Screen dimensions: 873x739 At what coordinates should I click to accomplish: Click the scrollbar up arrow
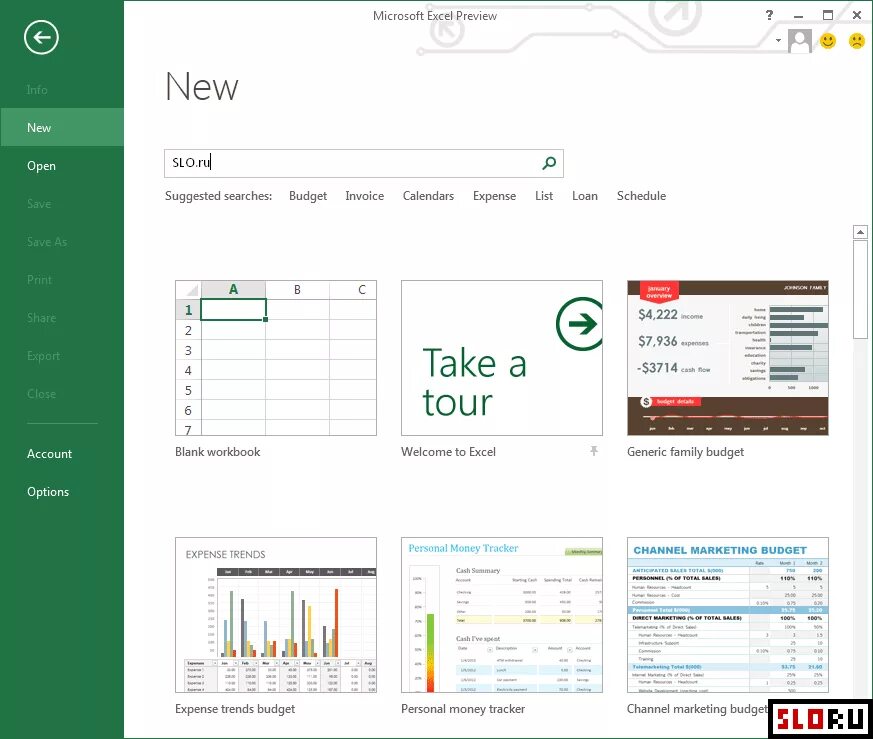pyautogui.click(x=860, y=232)
